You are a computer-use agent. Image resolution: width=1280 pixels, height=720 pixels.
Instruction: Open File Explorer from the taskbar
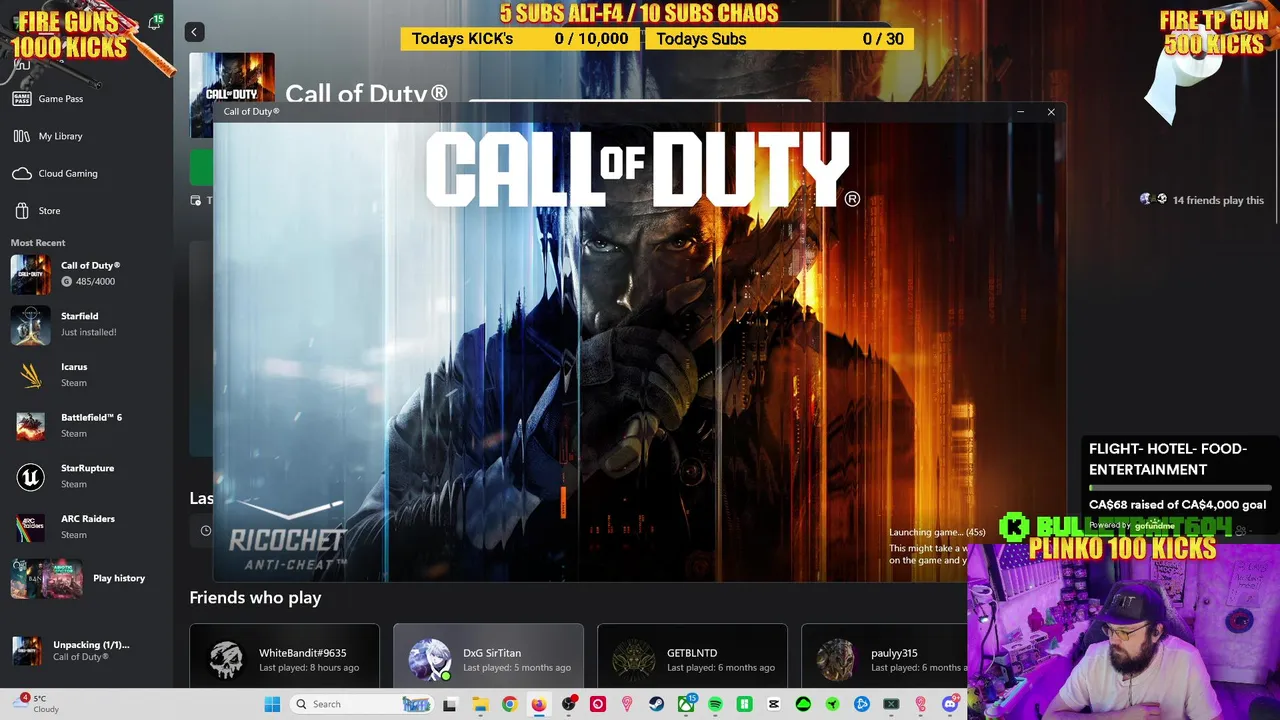coord(480,704)
